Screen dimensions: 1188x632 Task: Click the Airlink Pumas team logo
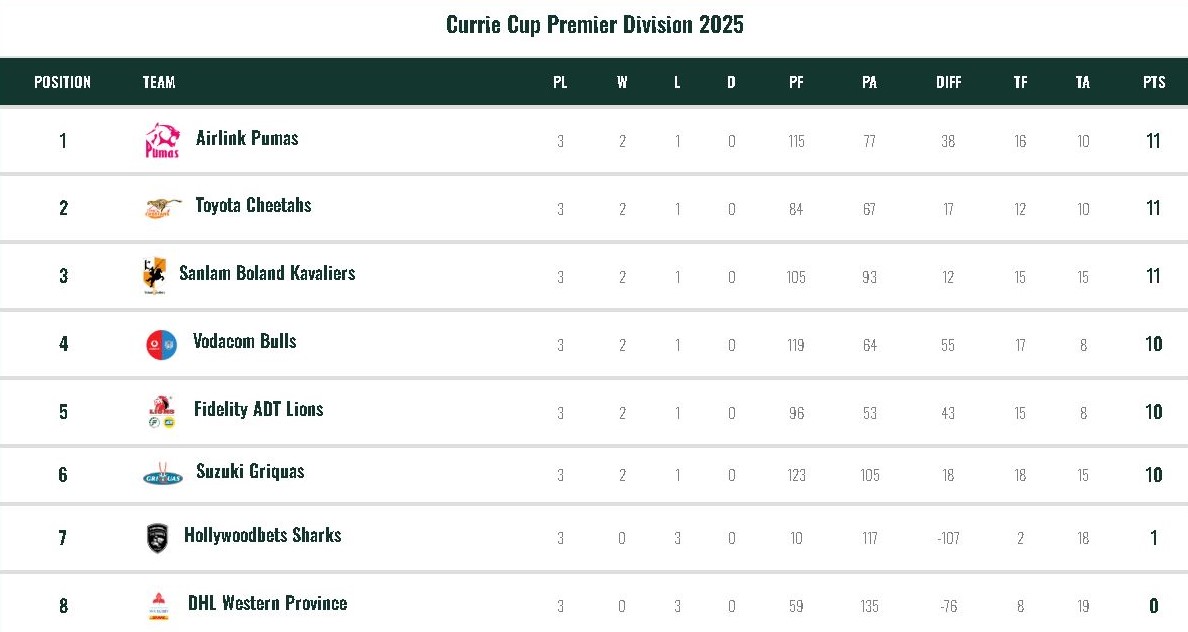coord(162,141)
